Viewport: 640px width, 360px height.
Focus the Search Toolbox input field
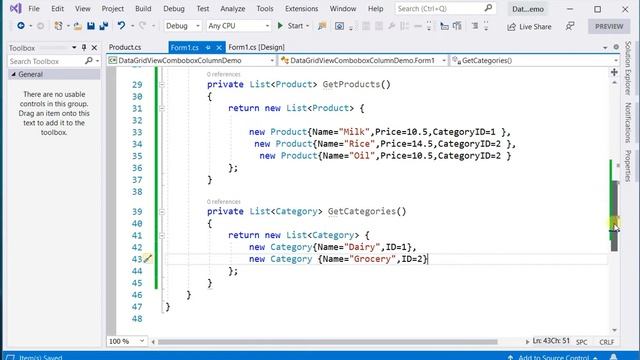(46, 61)
